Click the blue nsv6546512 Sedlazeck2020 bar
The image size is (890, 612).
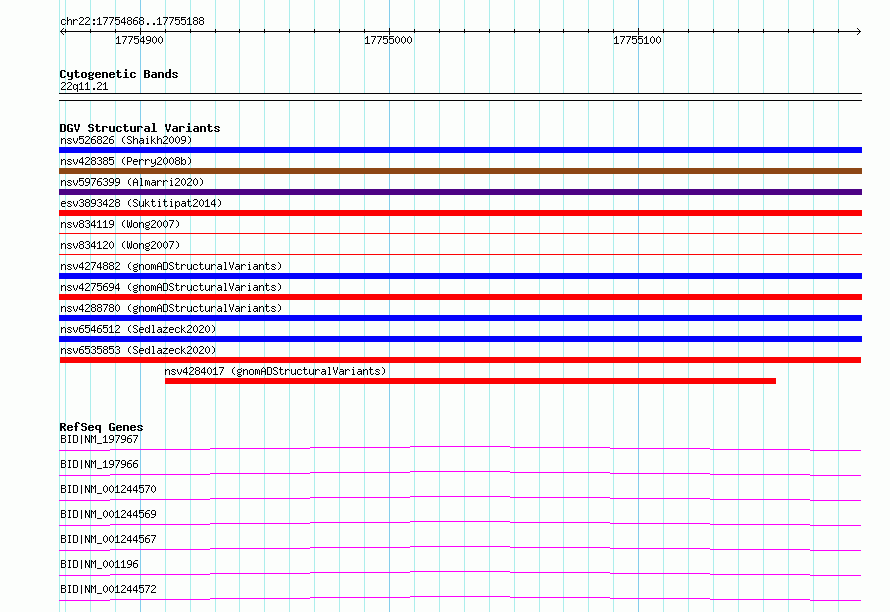point(460,339)
